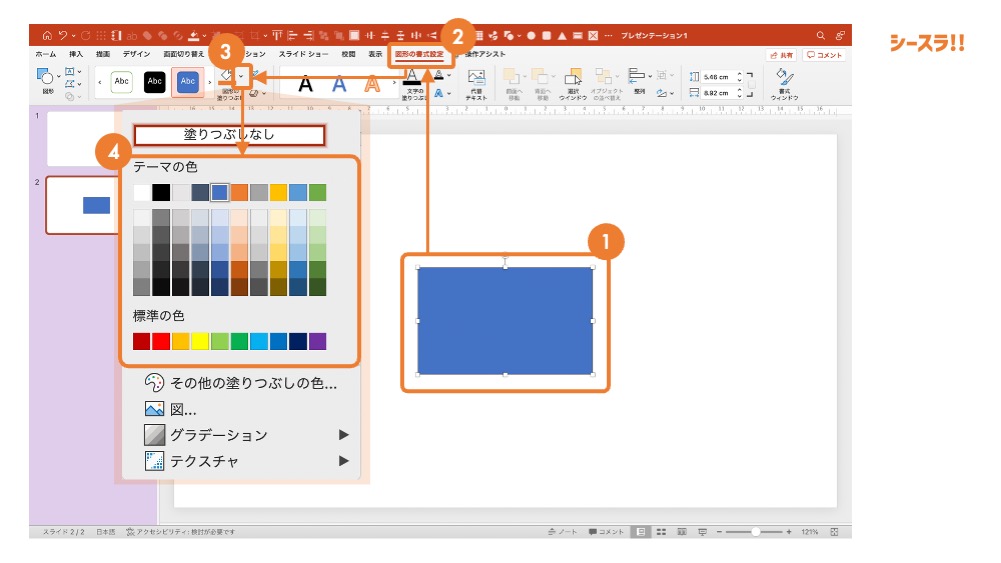This screenshot has height=563, width=1001.
Task: Switch to reading view icon in status bar
Action: click(x=682, y=532)
